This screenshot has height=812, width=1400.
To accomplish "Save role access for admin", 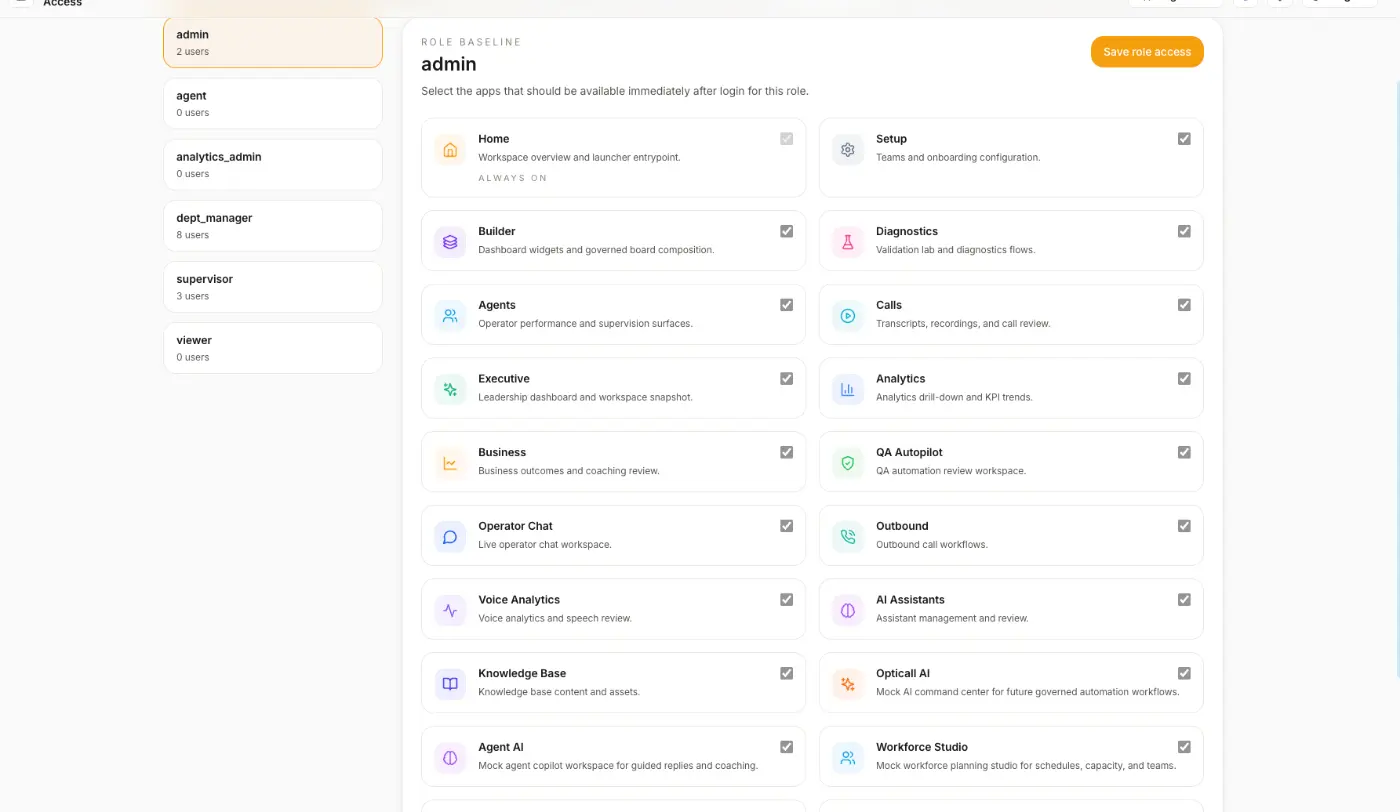I will (x=1147, y=52).
